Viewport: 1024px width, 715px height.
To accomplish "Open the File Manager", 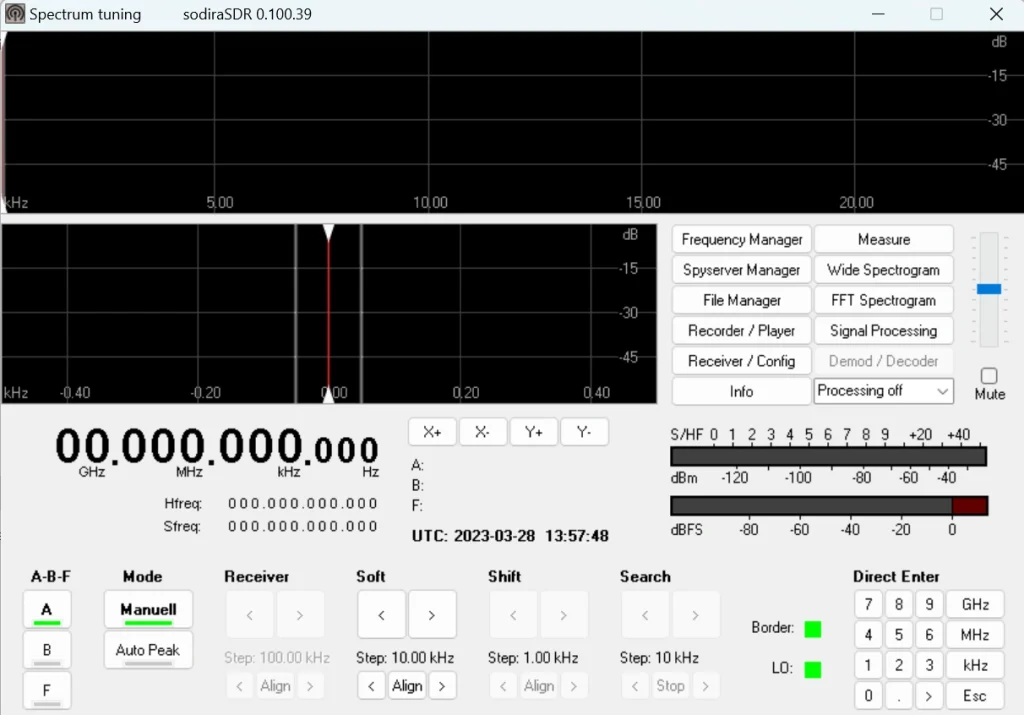I will 741,300.
